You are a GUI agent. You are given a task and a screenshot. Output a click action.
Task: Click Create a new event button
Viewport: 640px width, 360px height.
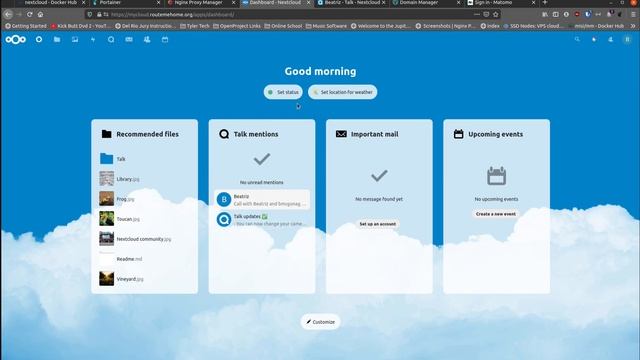click(496, 214)
